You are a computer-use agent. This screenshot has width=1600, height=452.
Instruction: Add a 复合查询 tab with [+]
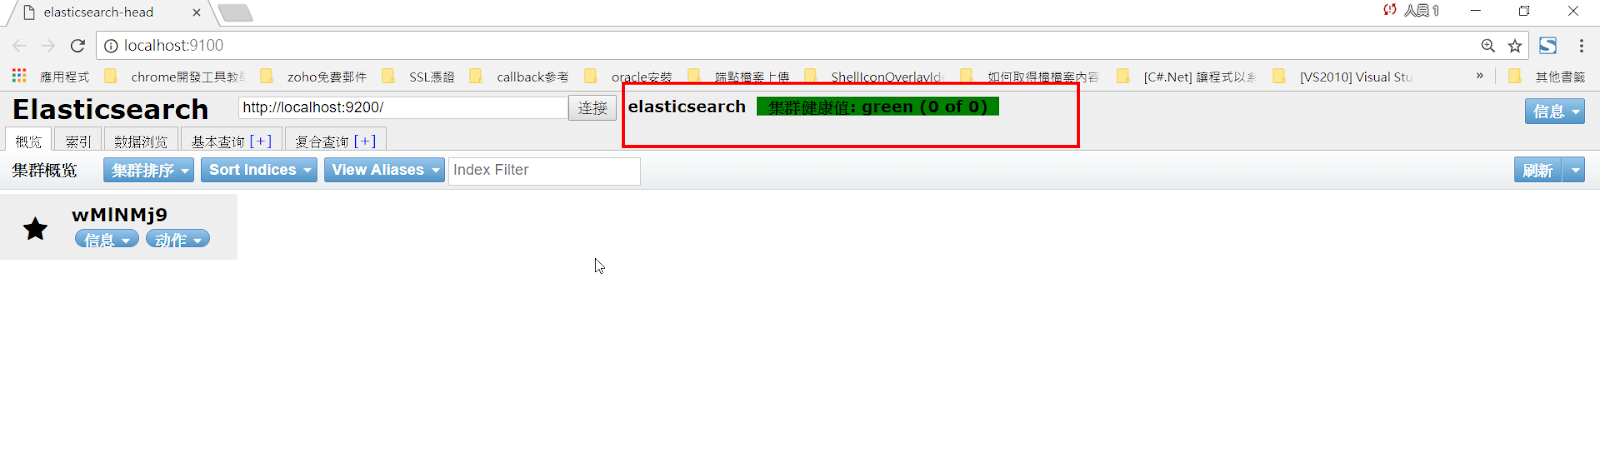coord(365,141)
